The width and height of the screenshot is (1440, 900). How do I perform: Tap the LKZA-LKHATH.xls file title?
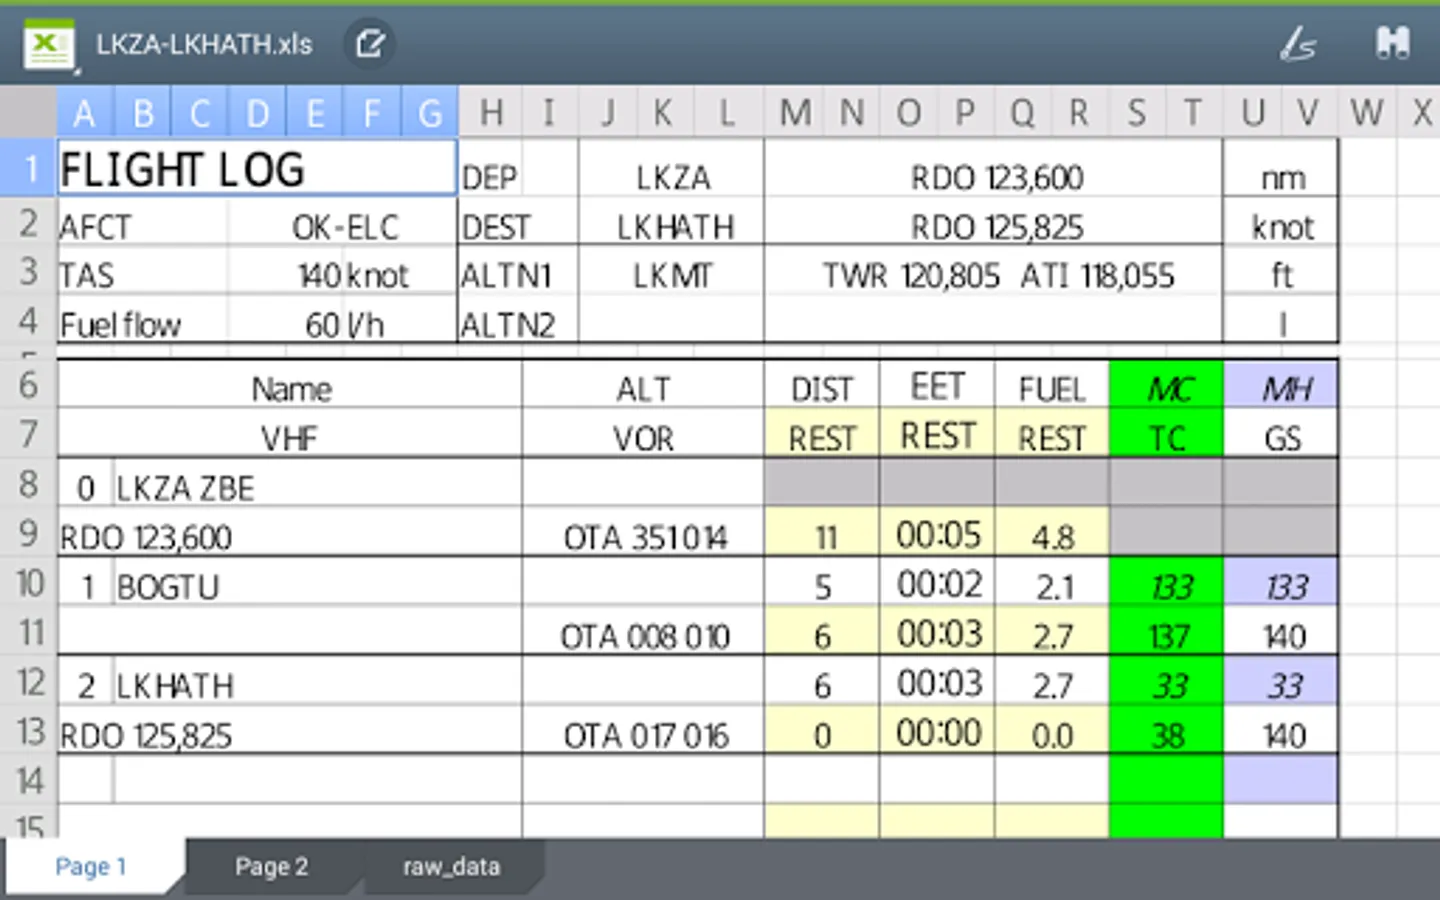[204, 44]
